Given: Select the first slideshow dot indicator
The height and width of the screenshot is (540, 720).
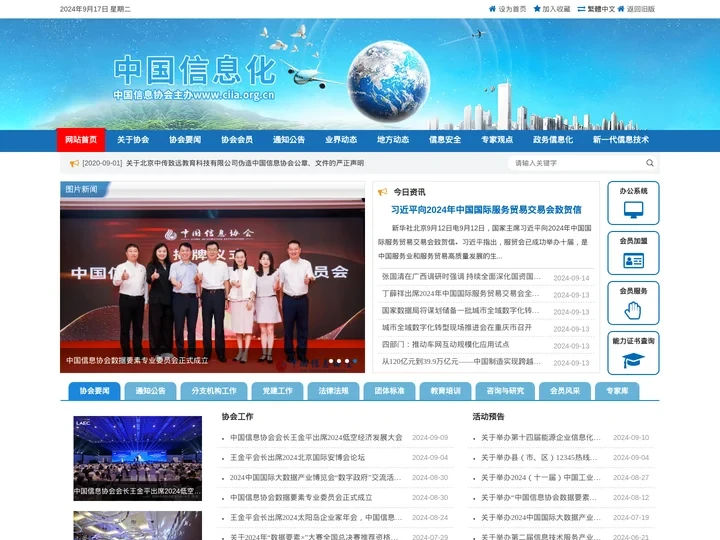Looking at the screenshot, I should pos(331,361).
